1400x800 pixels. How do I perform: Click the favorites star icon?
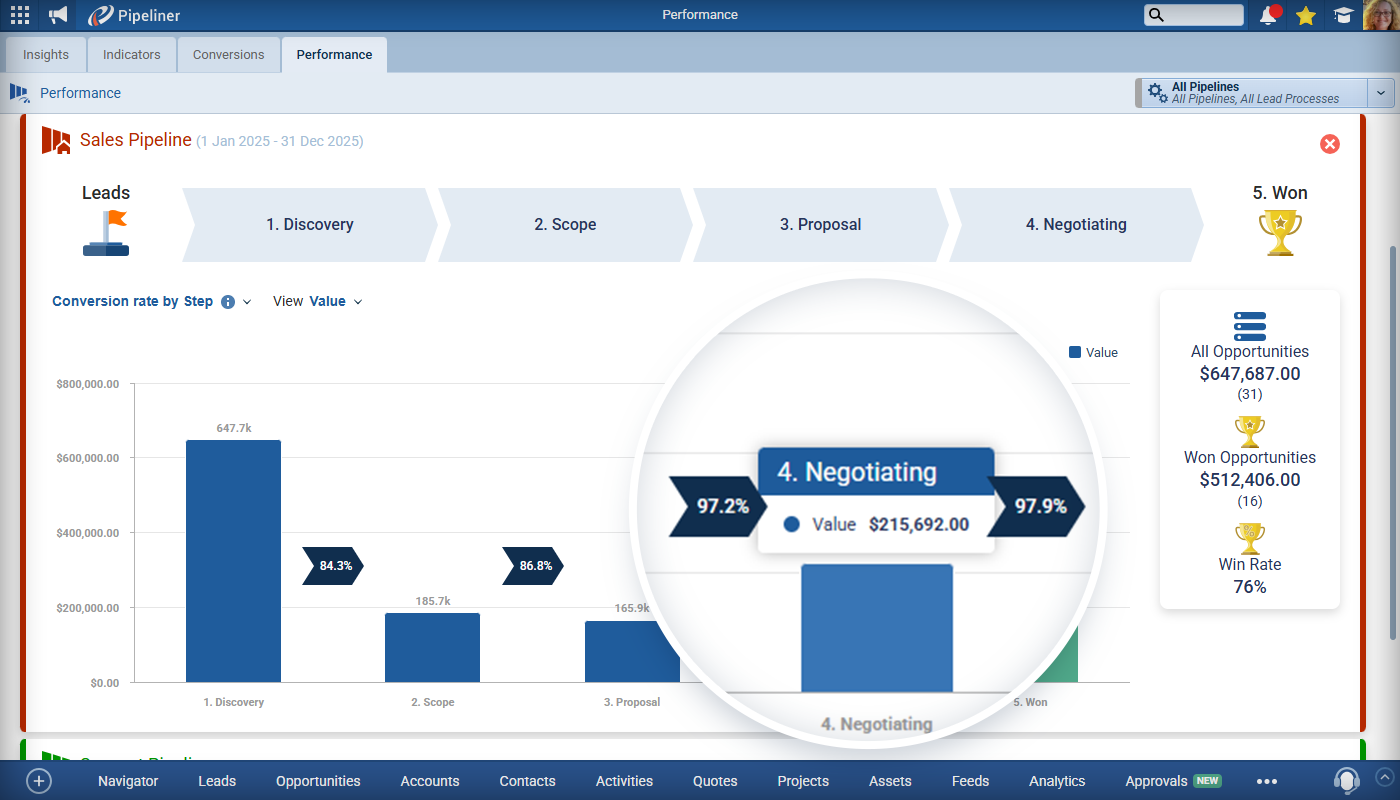[x=1305, y=15]
